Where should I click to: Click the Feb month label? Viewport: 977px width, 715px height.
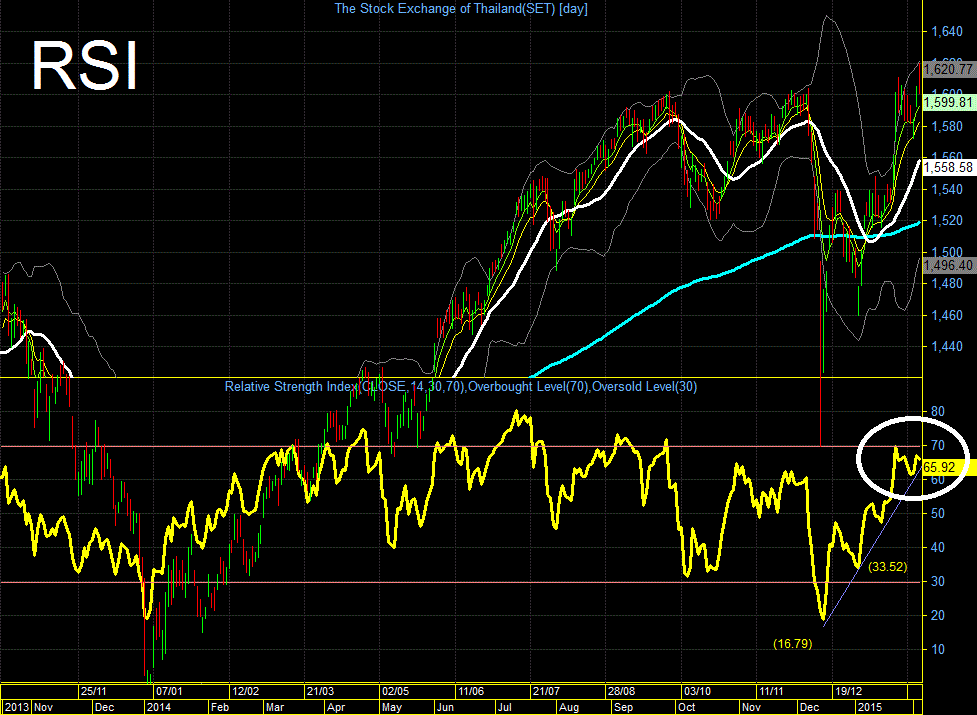[x=220, y=708]
